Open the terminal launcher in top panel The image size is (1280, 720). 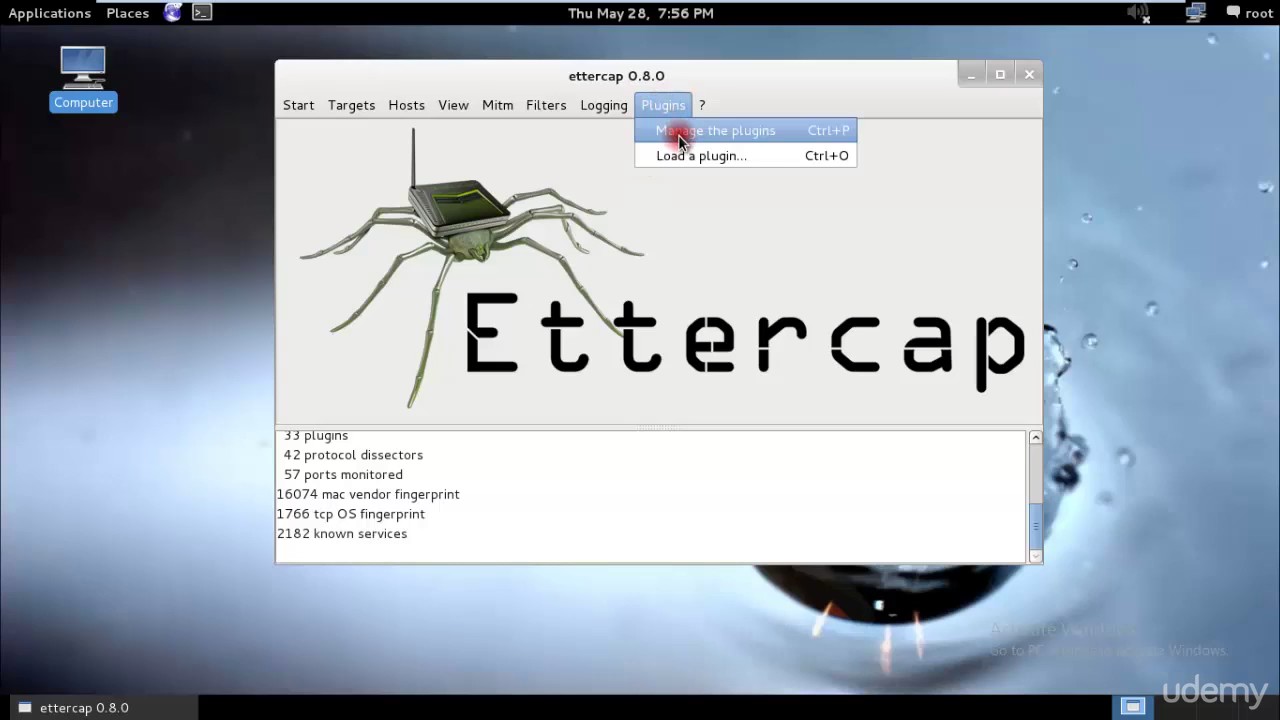(x=202, y=13)
